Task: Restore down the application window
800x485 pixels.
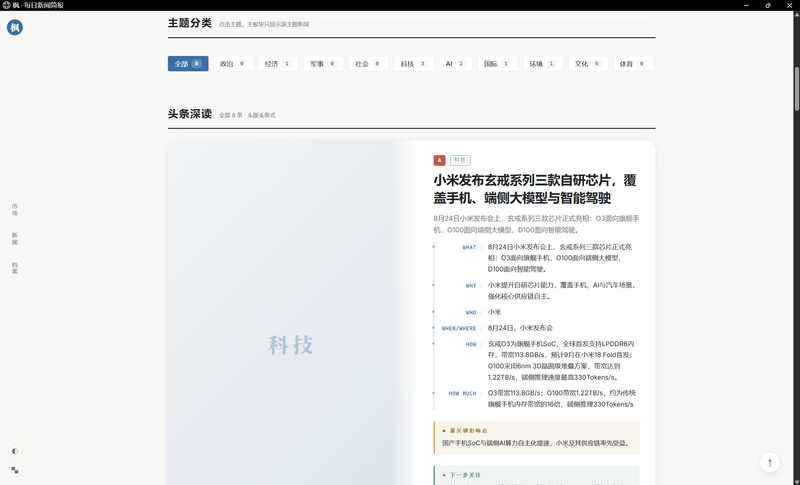Action: point(768,5)
